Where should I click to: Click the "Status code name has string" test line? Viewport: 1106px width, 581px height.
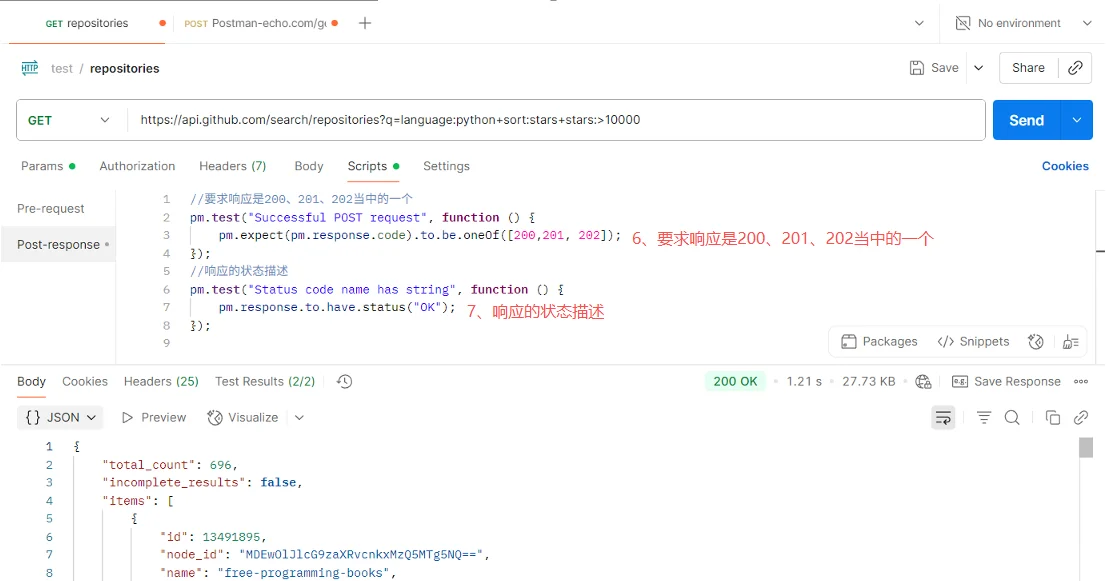pos(377,290)
